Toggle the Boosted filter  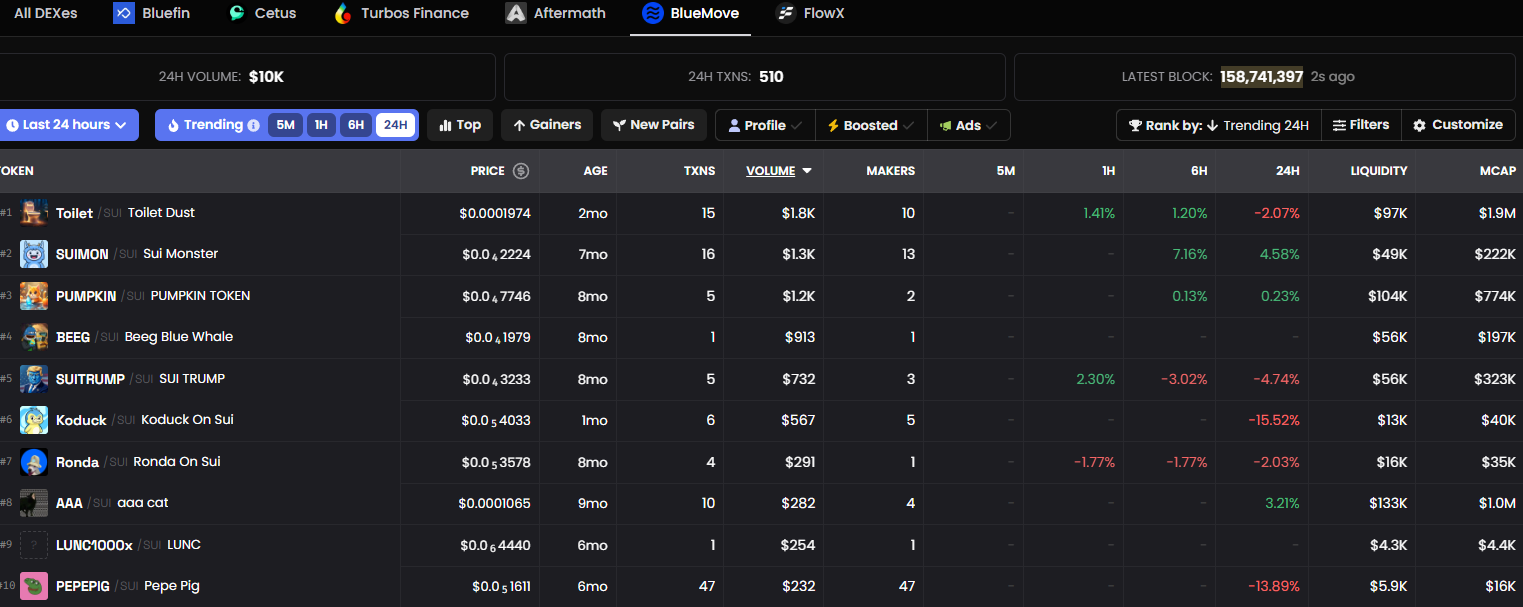tap(871, 125)
